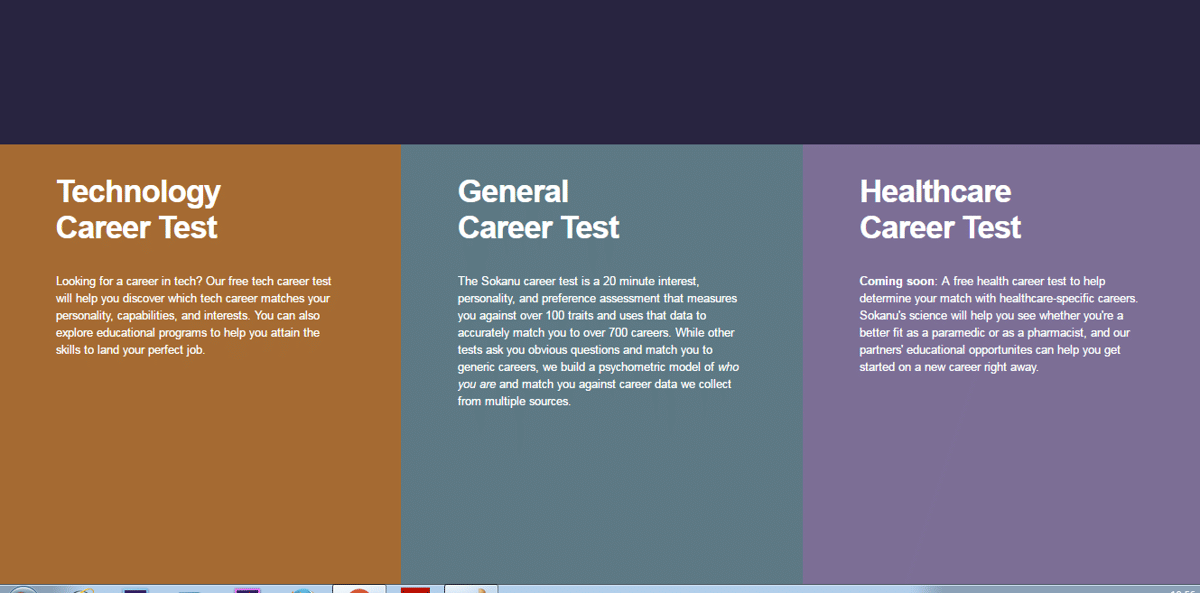Click the 'skills to land your perfect job' line

(x=130, y=350)
